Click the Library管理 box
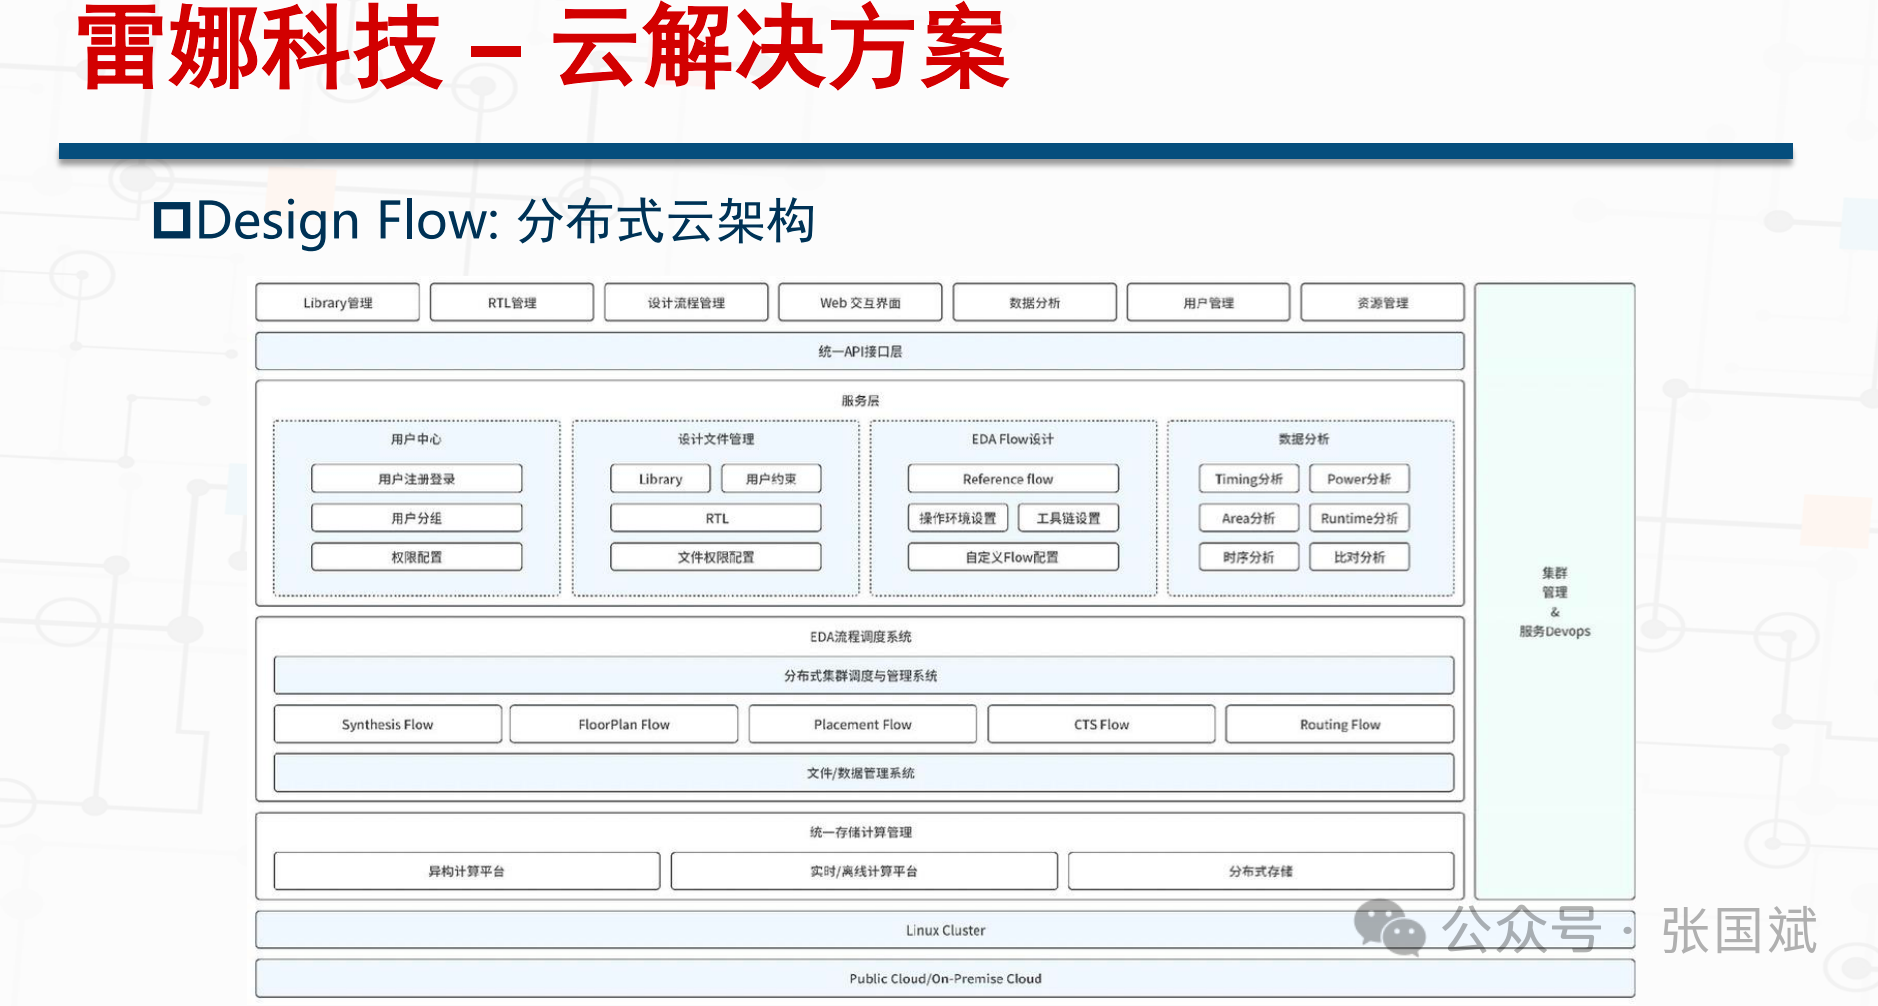This screenshot has height=1006, width=1878. tap(338, 302)
